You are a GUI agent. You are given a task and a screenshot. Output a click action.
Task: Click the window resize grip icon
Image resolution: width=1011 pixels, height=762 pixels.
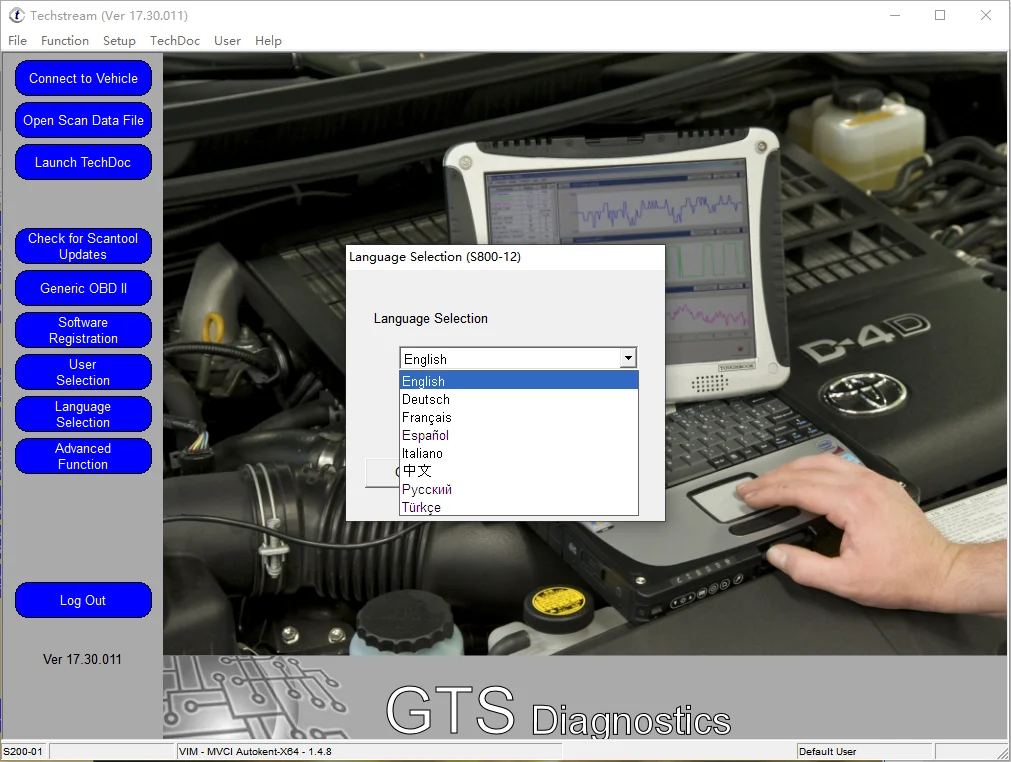click(1003, 753)
